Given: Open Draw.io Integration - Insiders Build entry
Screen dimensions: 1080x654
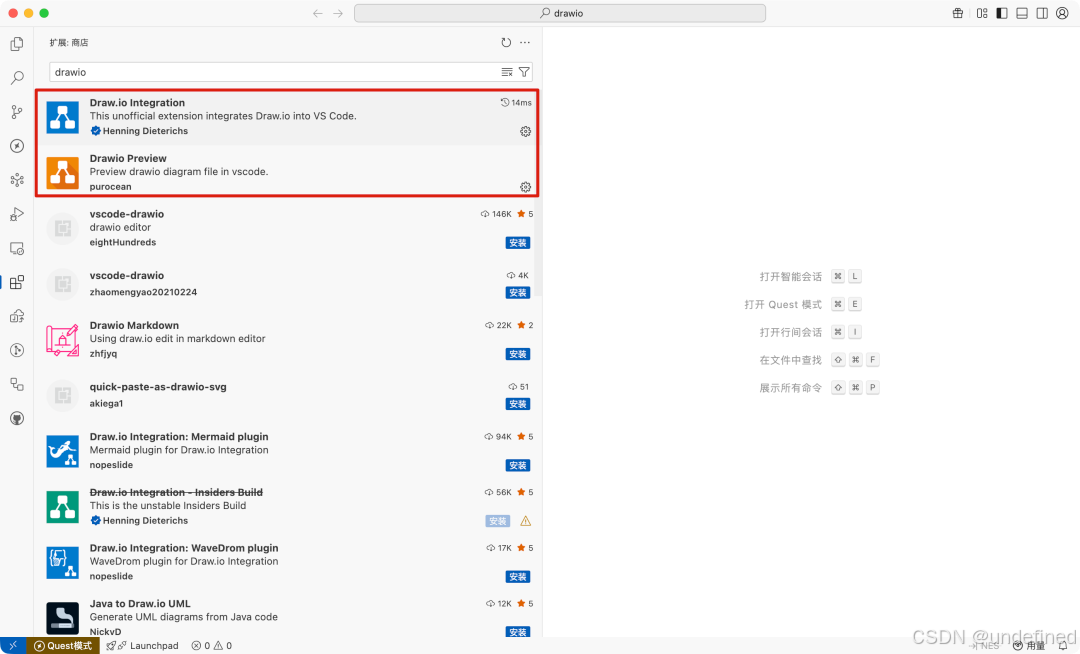Looking at the screenshot, I should 287,507.
